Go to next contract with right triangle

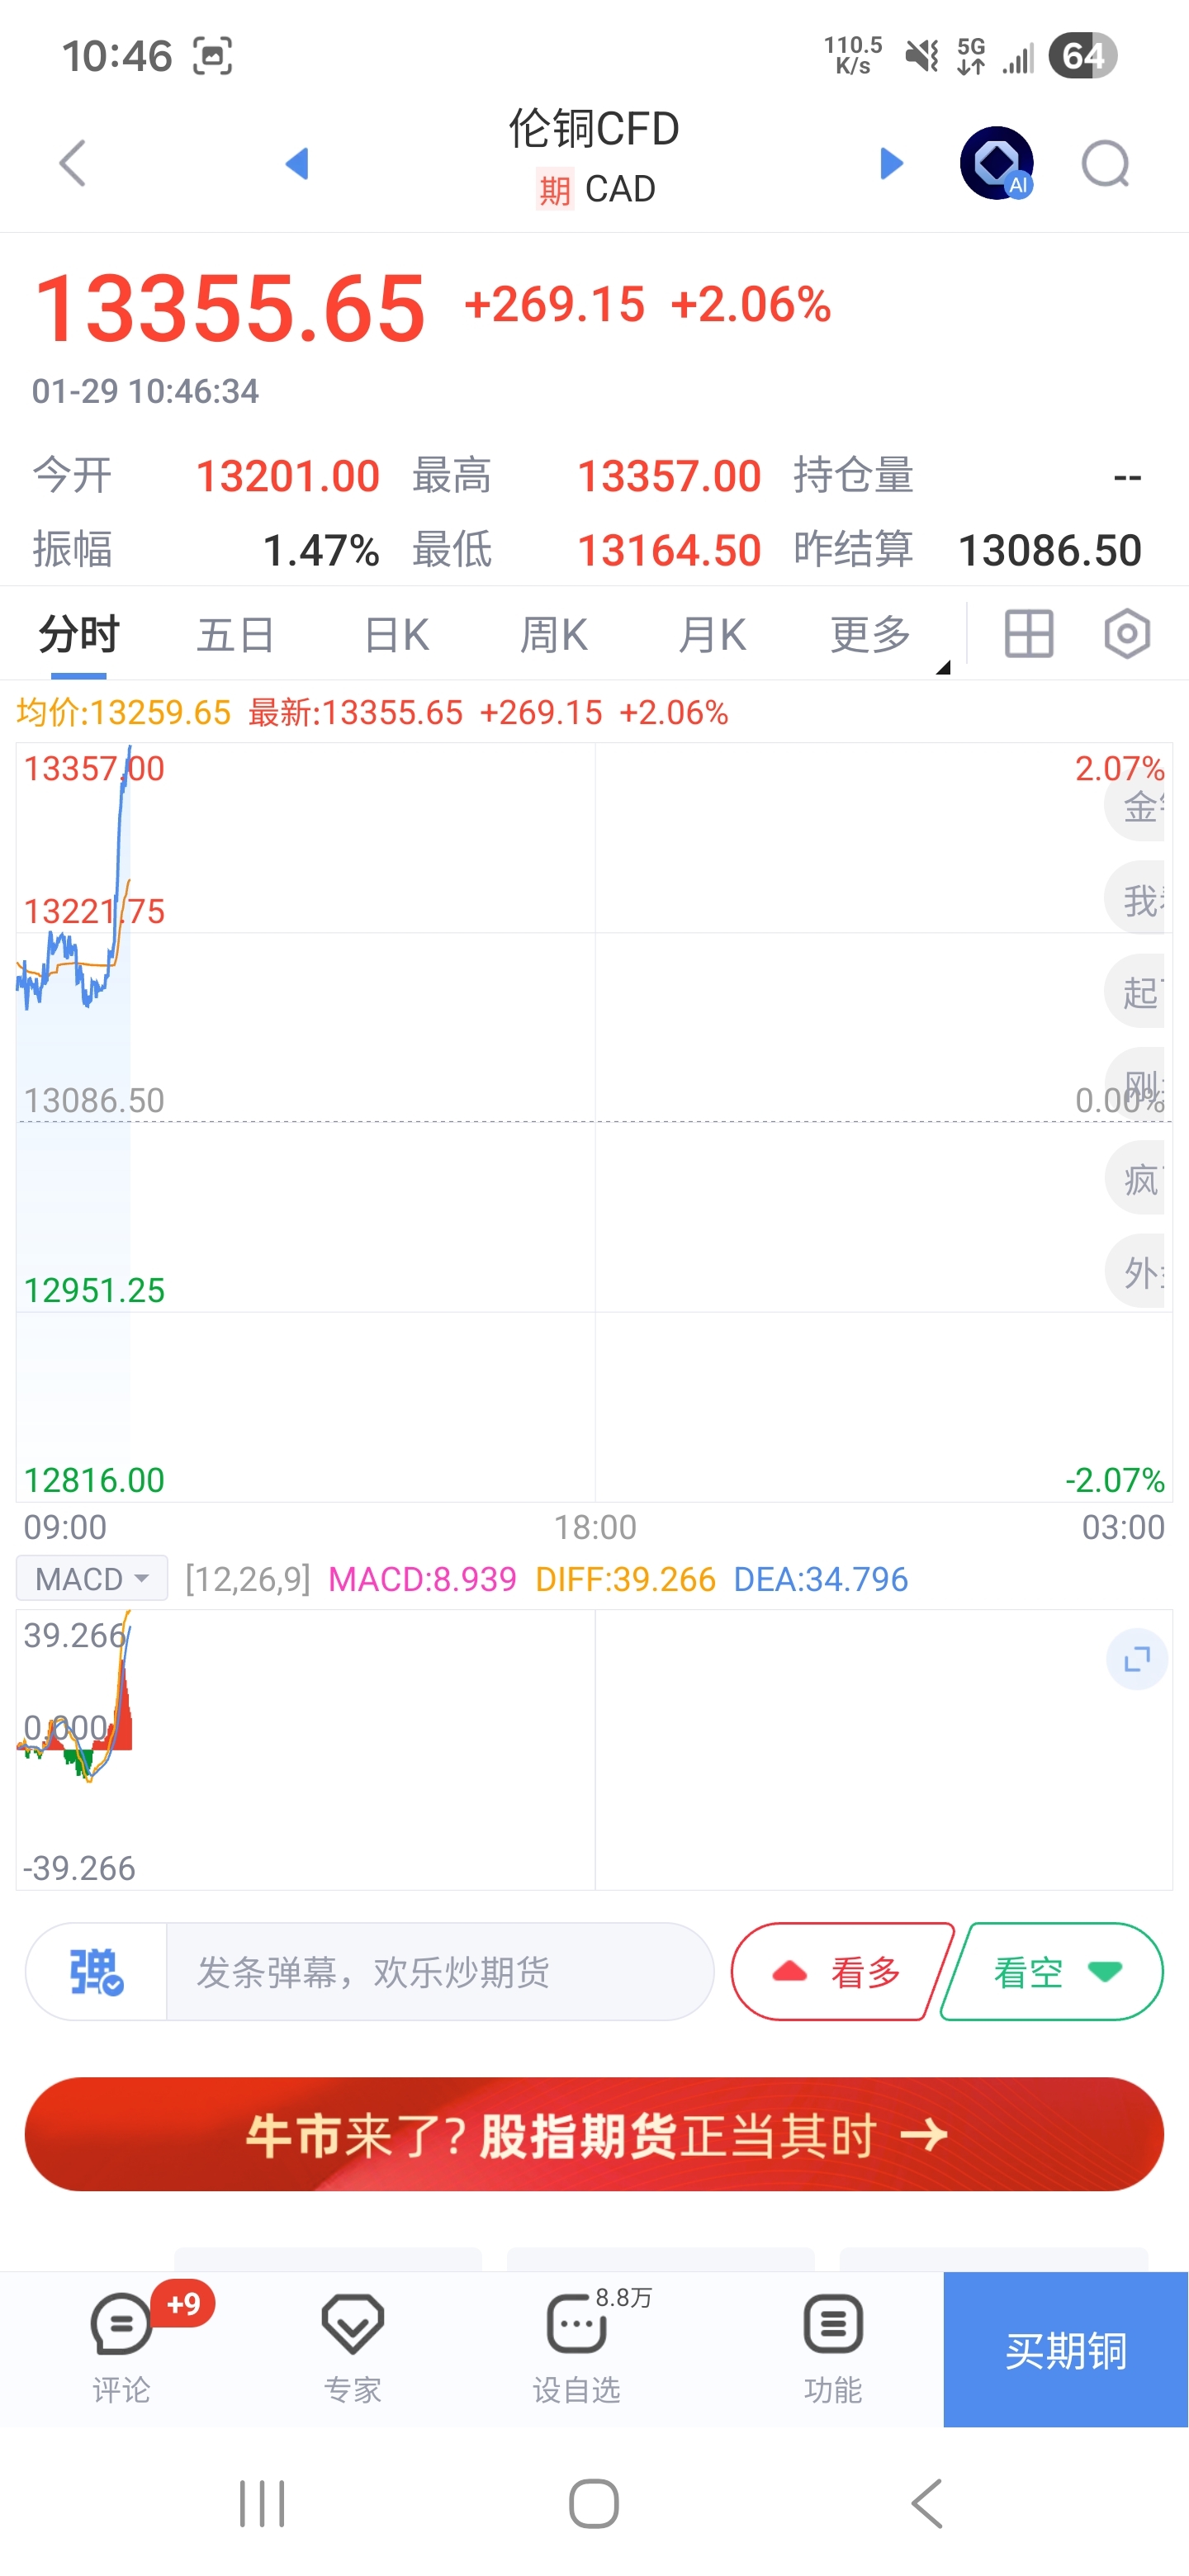(891, 163)
